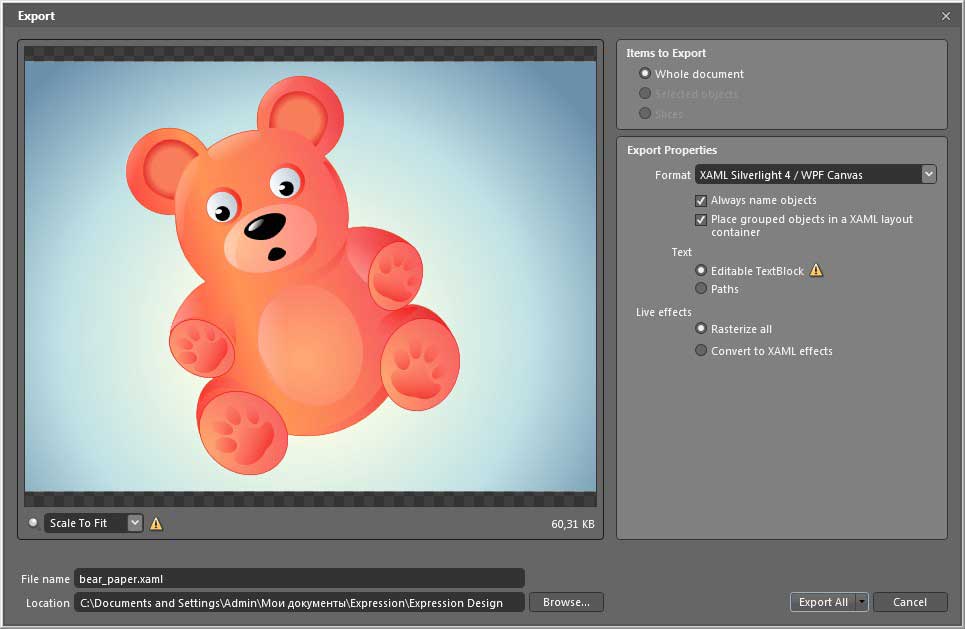This screenshot has height=629, width=965.
Task: Open the Scale To Fit zoom dropdown
Action: (135, 523)
